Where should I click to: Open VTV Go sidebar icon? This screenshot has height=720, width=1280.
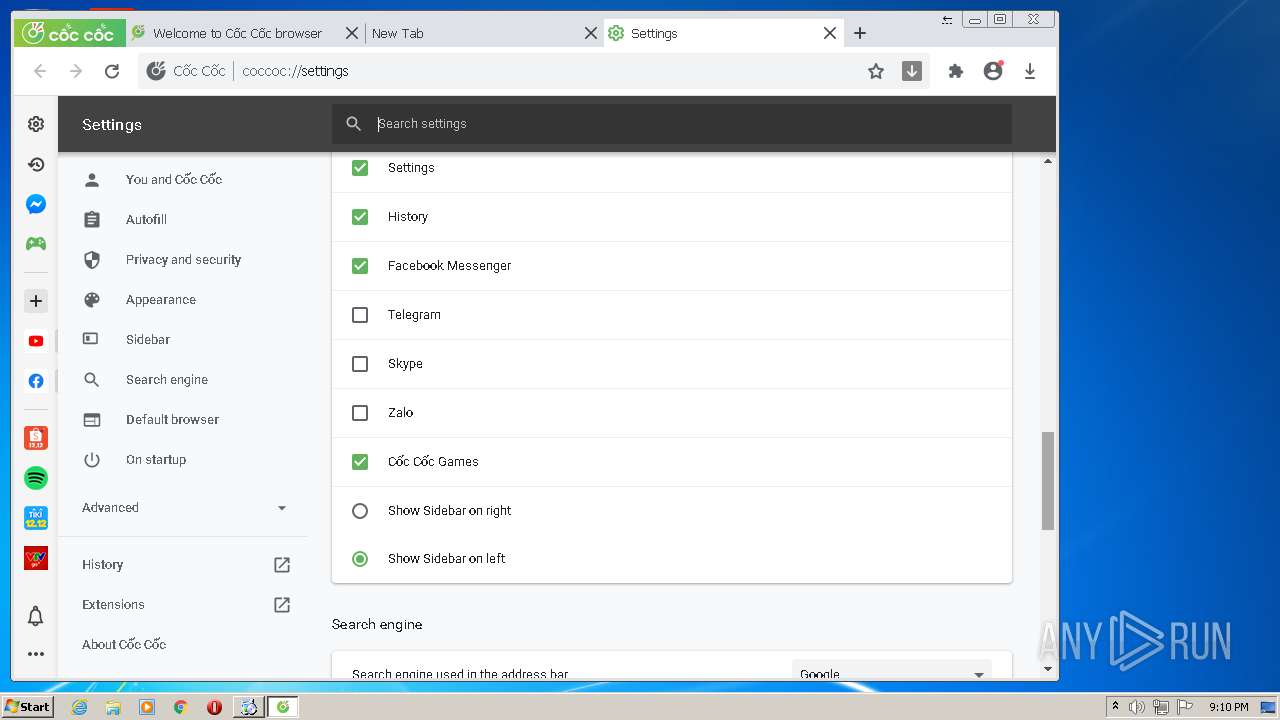tap(36, 558)
